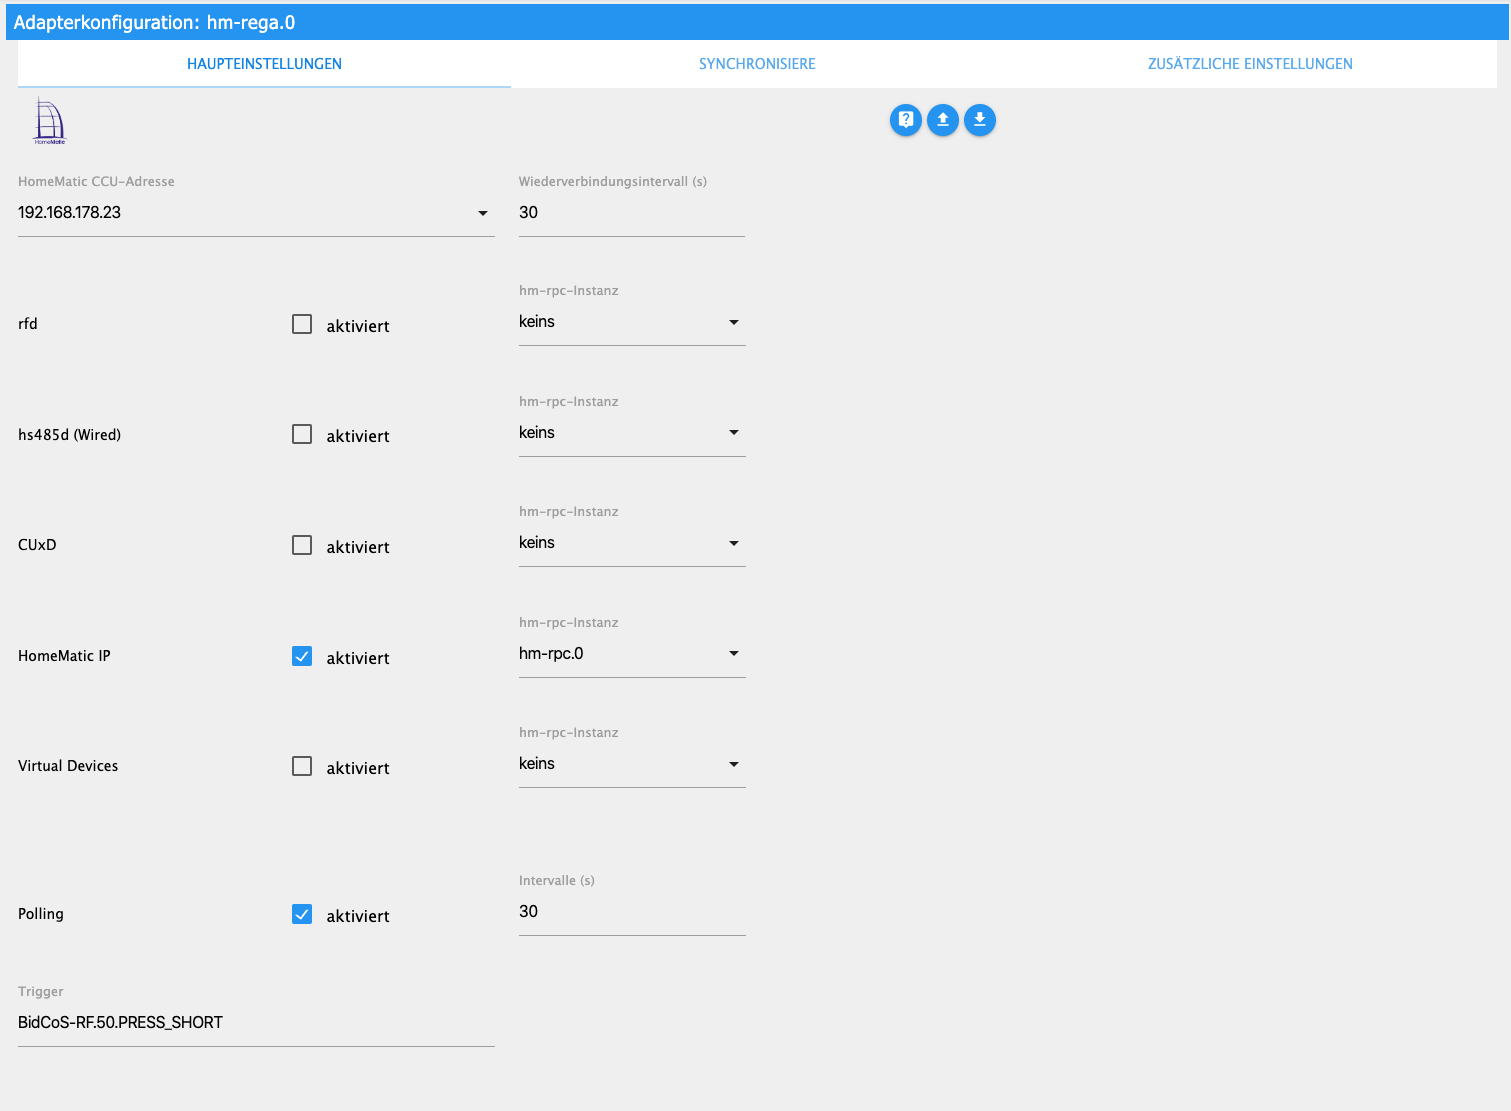Open the HomeMatic CCU-Adresse dropdown
This screenshot has width=1511, height=1111.
pyautogui.click(x=256, y=213)
